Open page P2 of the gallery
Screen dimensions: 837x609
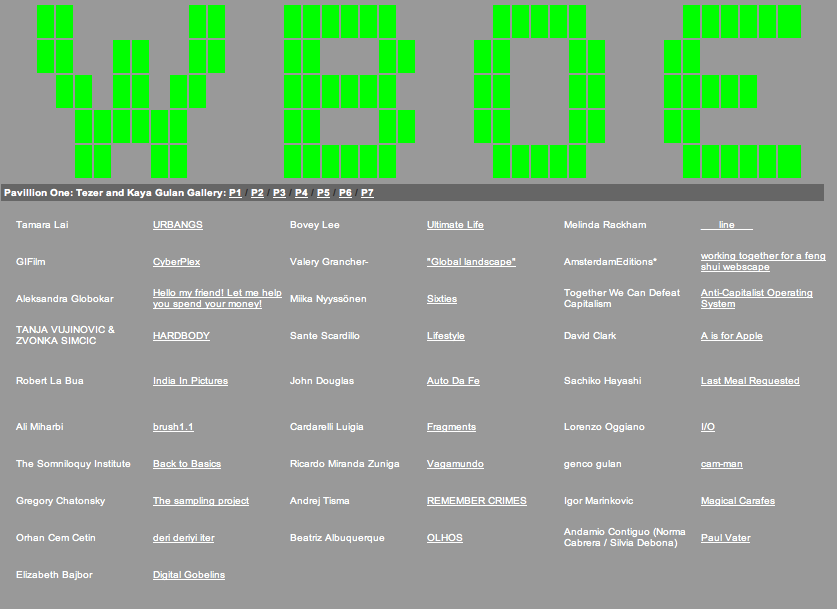pyautogui.click(x=257, y=193)
